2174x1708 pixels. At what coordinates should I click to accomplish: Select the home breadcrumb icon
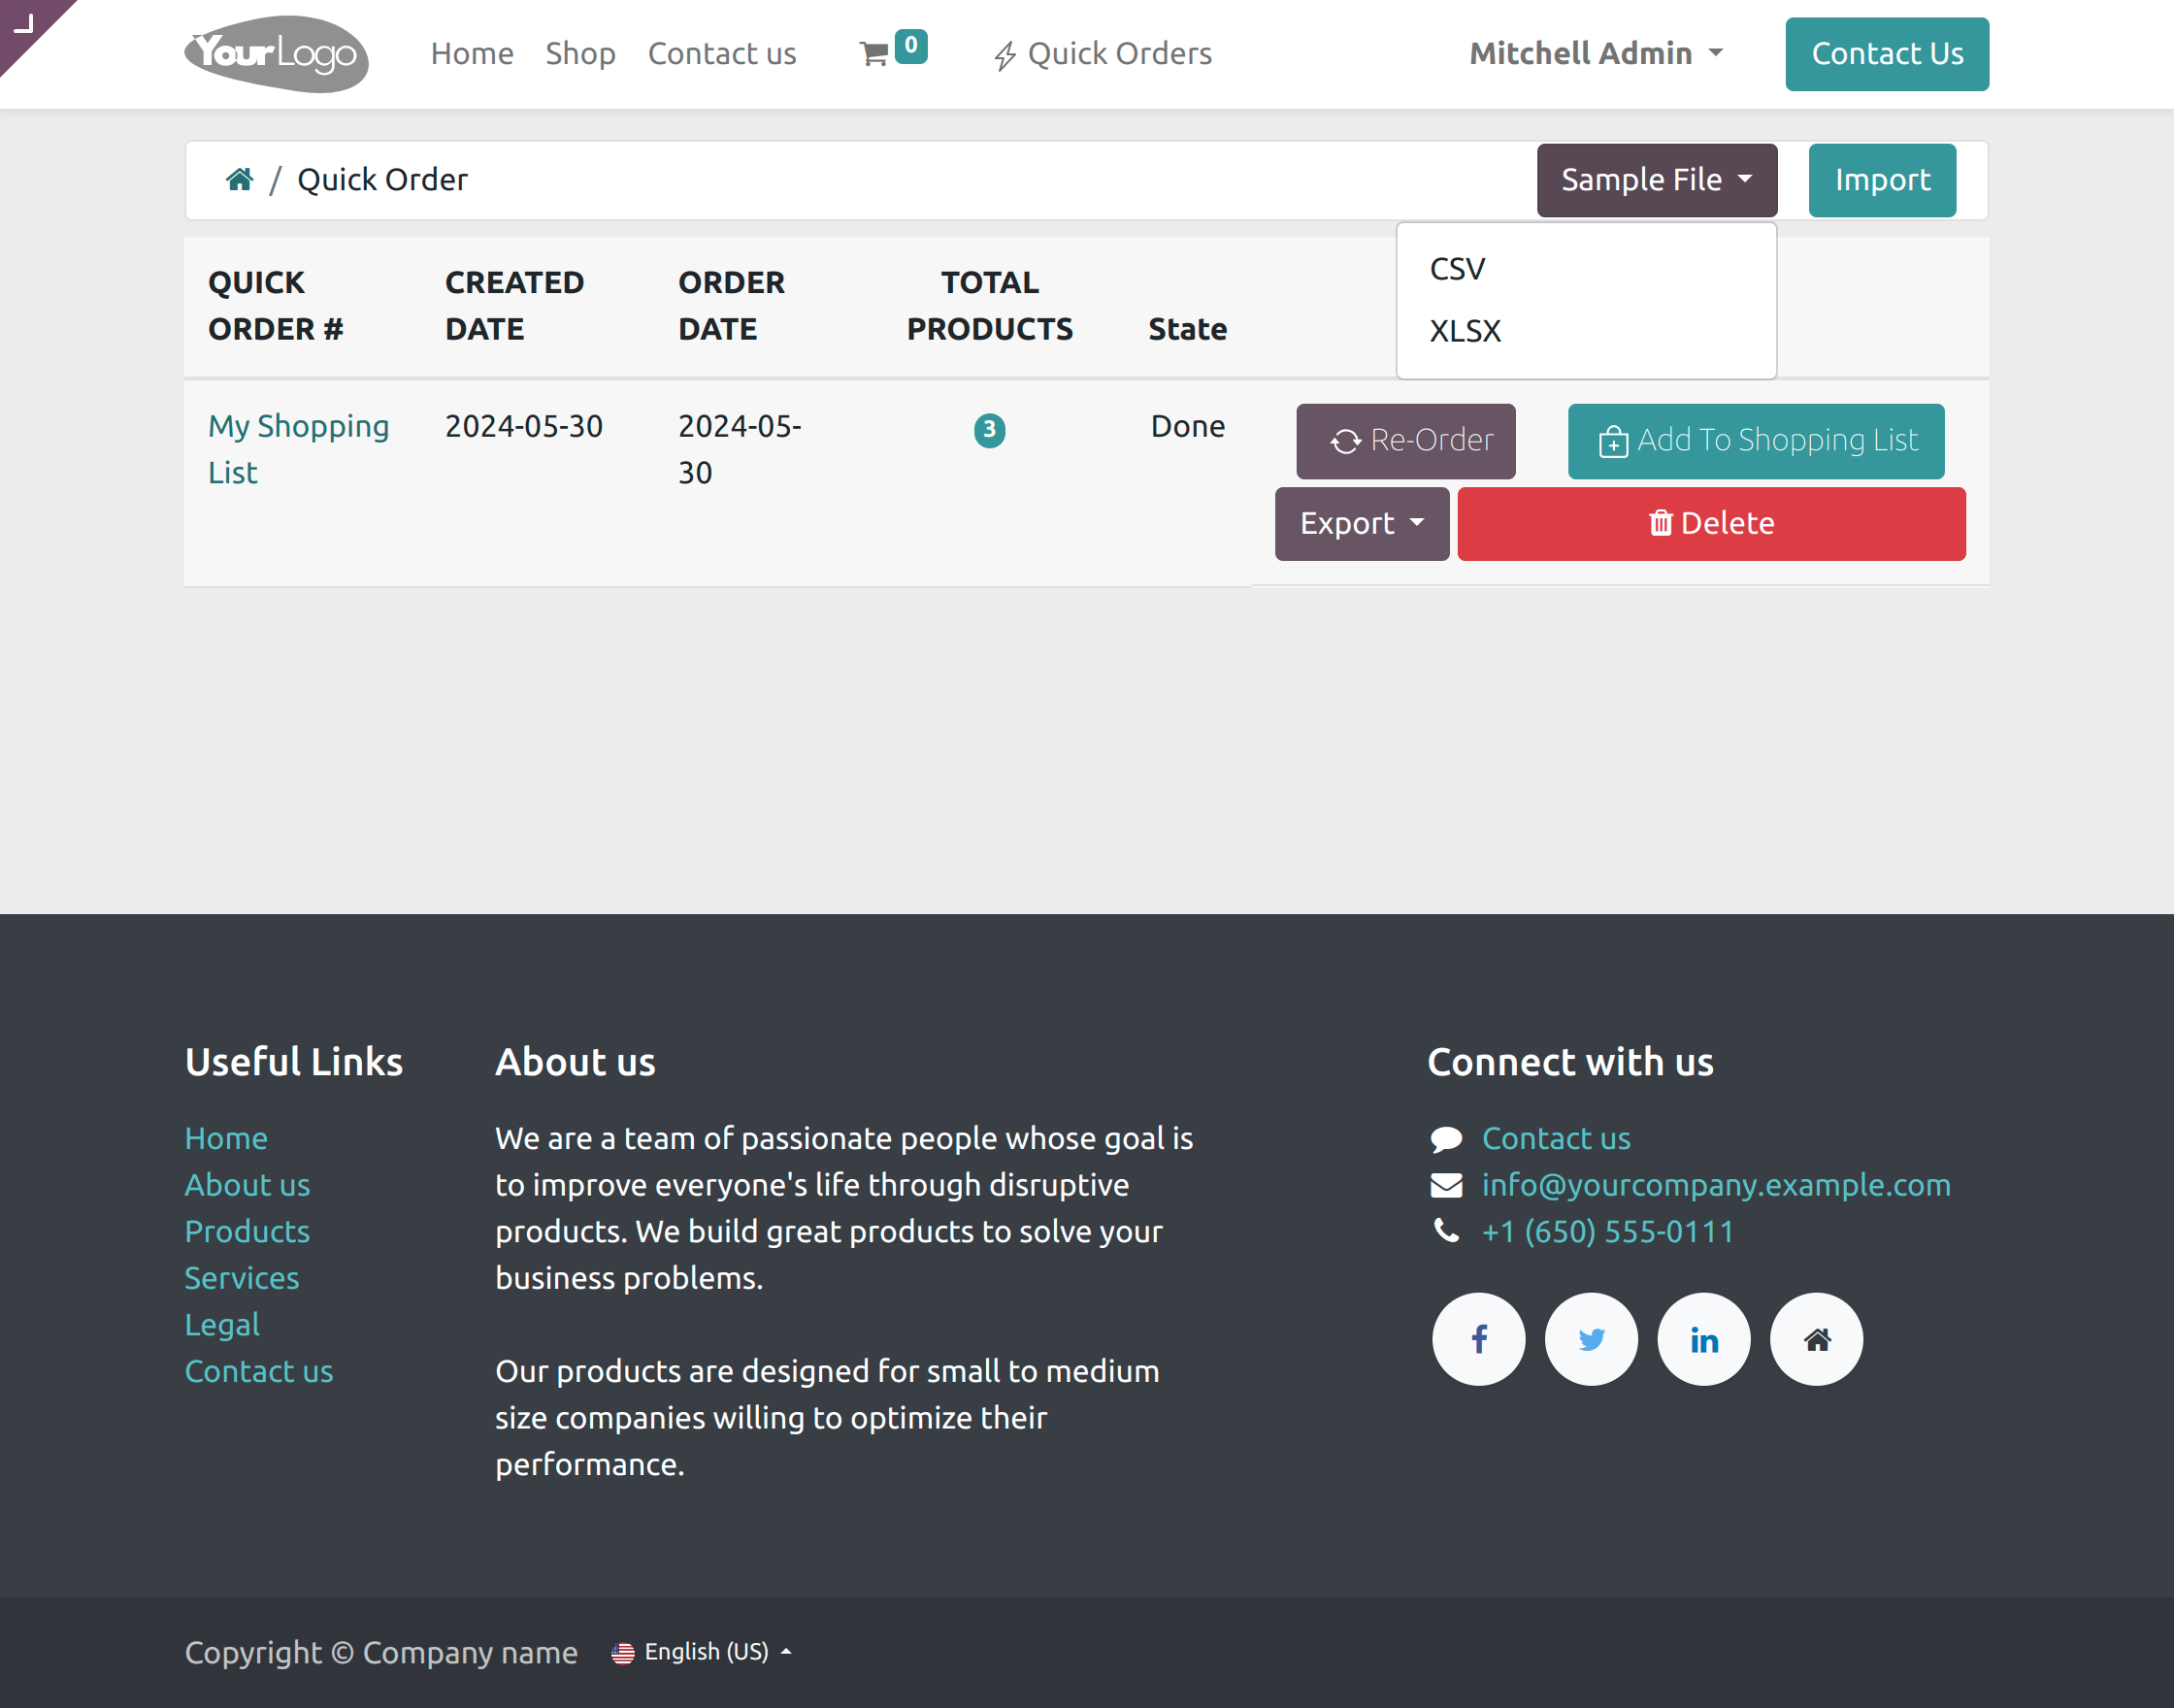tap(239, 178)
